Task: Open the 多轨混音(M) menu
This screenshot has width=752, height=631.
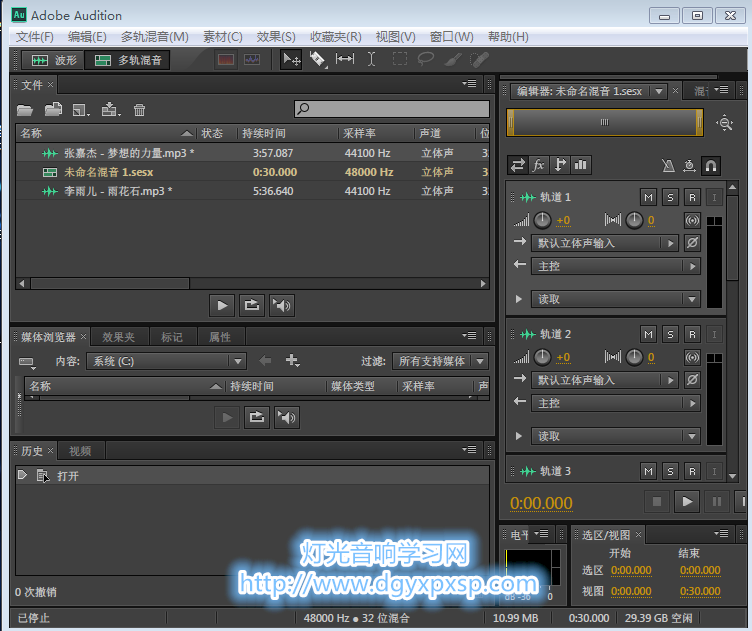Action: (x=154, y=37)
